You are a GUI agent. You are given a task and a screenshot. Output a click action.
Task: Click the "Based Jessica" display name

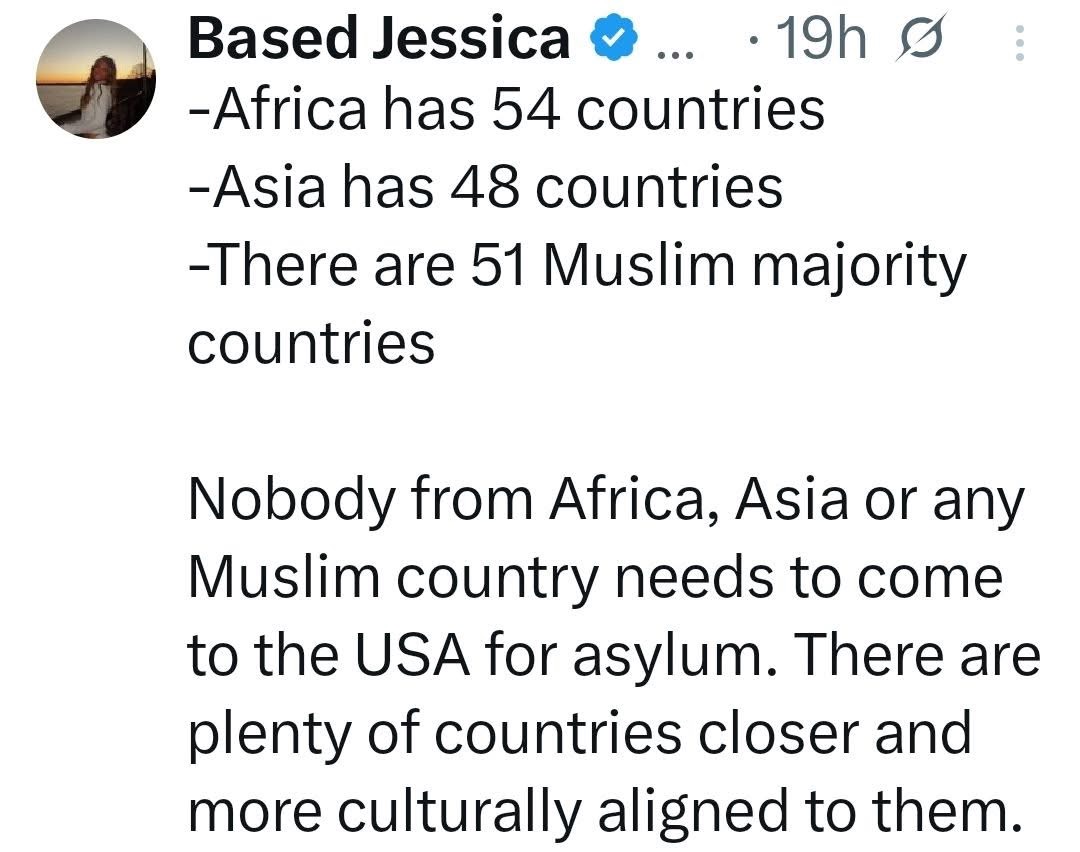click(378, 39)
